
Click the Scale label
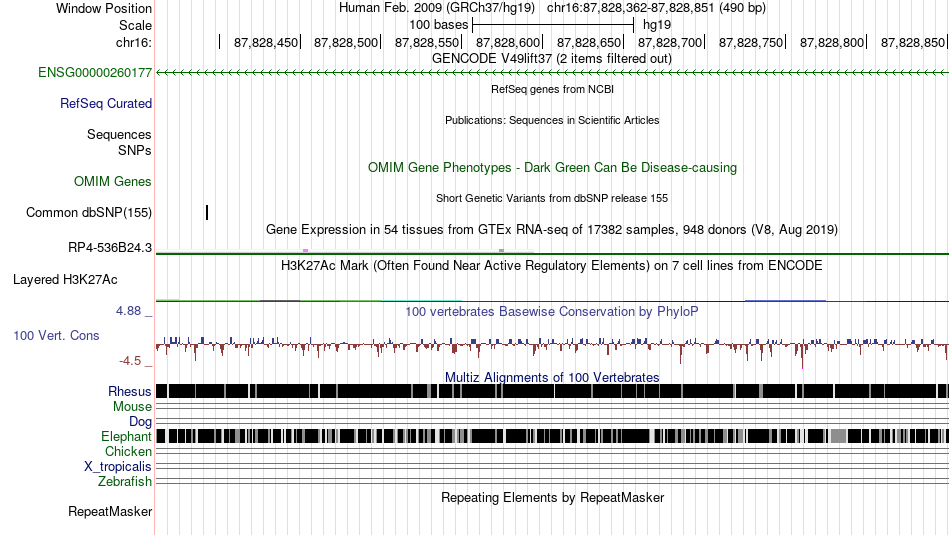pos(135,25)
